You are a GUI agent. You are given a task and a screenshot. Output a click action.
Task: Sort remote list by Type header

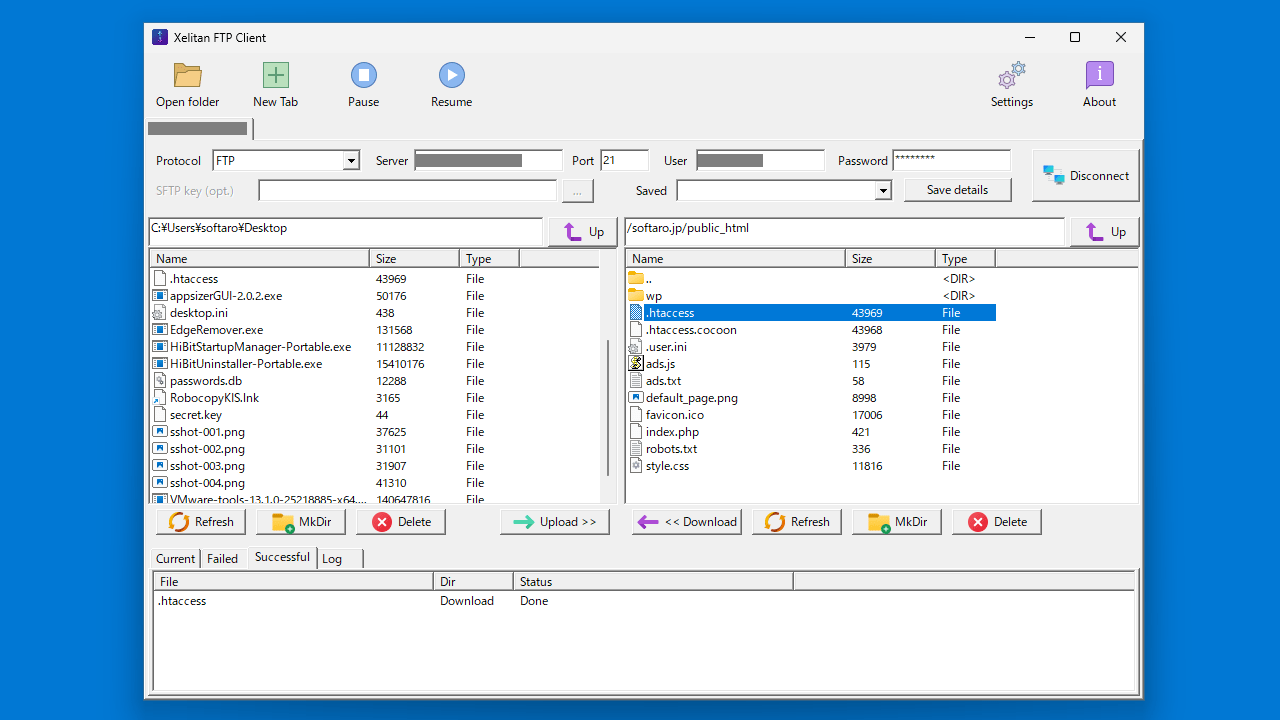coord(965,259)
